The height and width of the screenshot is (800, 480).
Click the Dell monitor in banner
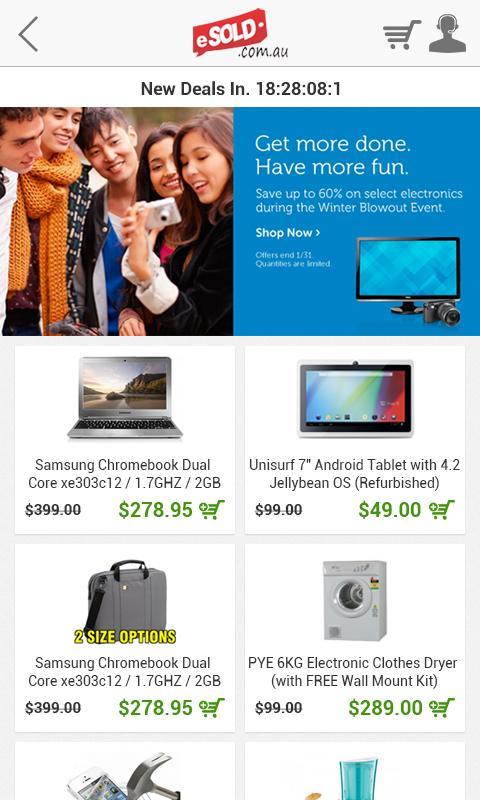point(408,276)
